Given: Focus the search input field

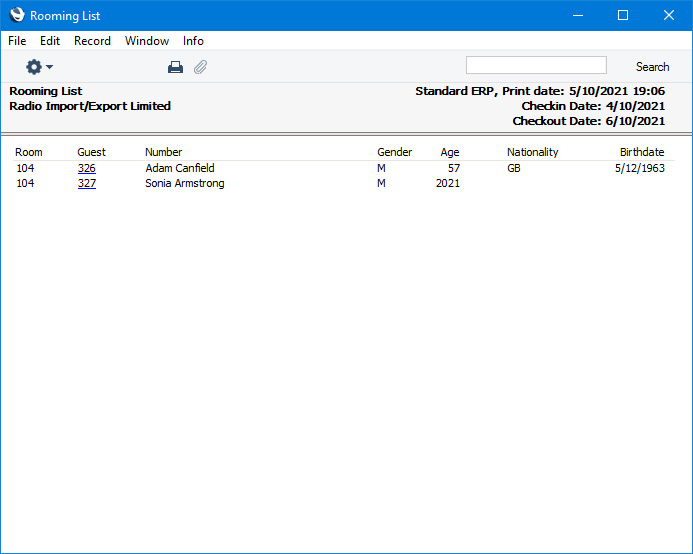Looking at the screenshot, I should [536, 65].
